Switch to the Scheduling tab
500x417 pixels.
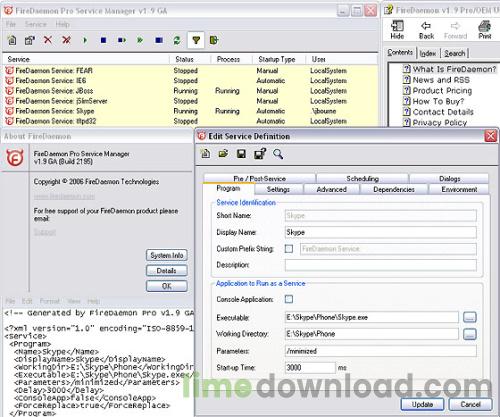pyautogui.click(x=362, y=179)
